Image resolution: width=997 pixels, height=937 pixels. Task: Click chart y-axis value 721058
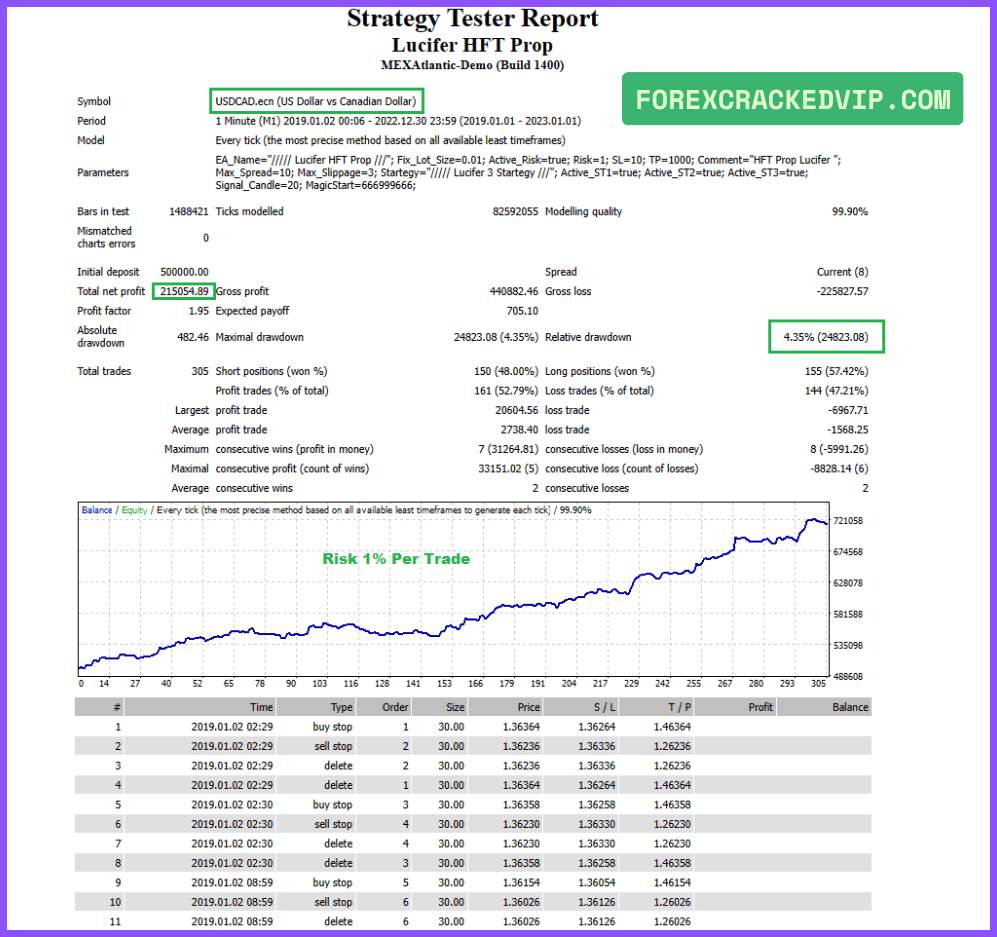848,521
